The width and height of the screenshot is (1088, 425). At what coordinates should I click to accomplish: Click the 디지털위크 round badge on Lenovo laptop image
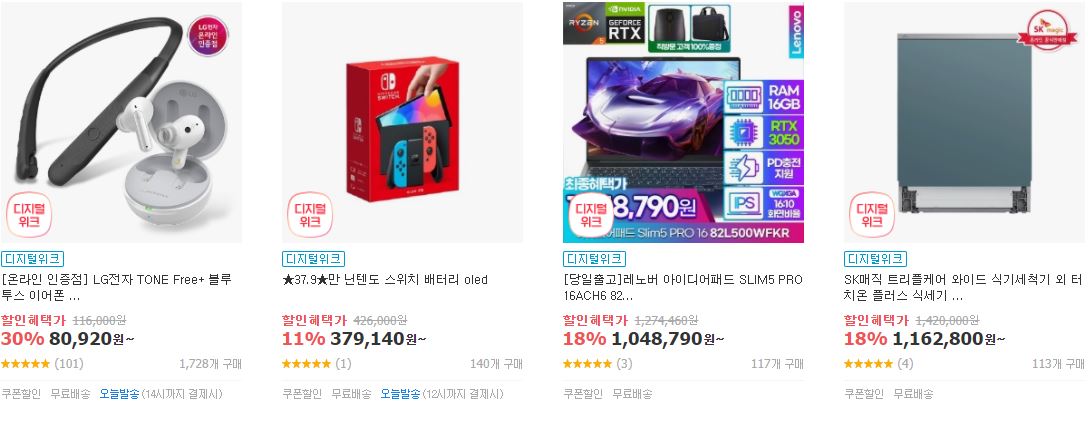590,215
